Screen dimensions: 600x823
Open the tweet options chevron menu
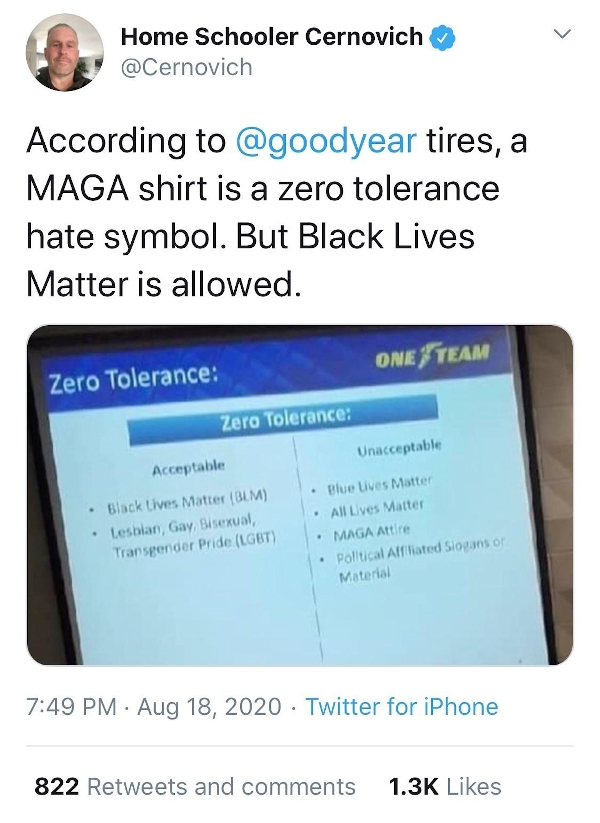pos(563,37)
